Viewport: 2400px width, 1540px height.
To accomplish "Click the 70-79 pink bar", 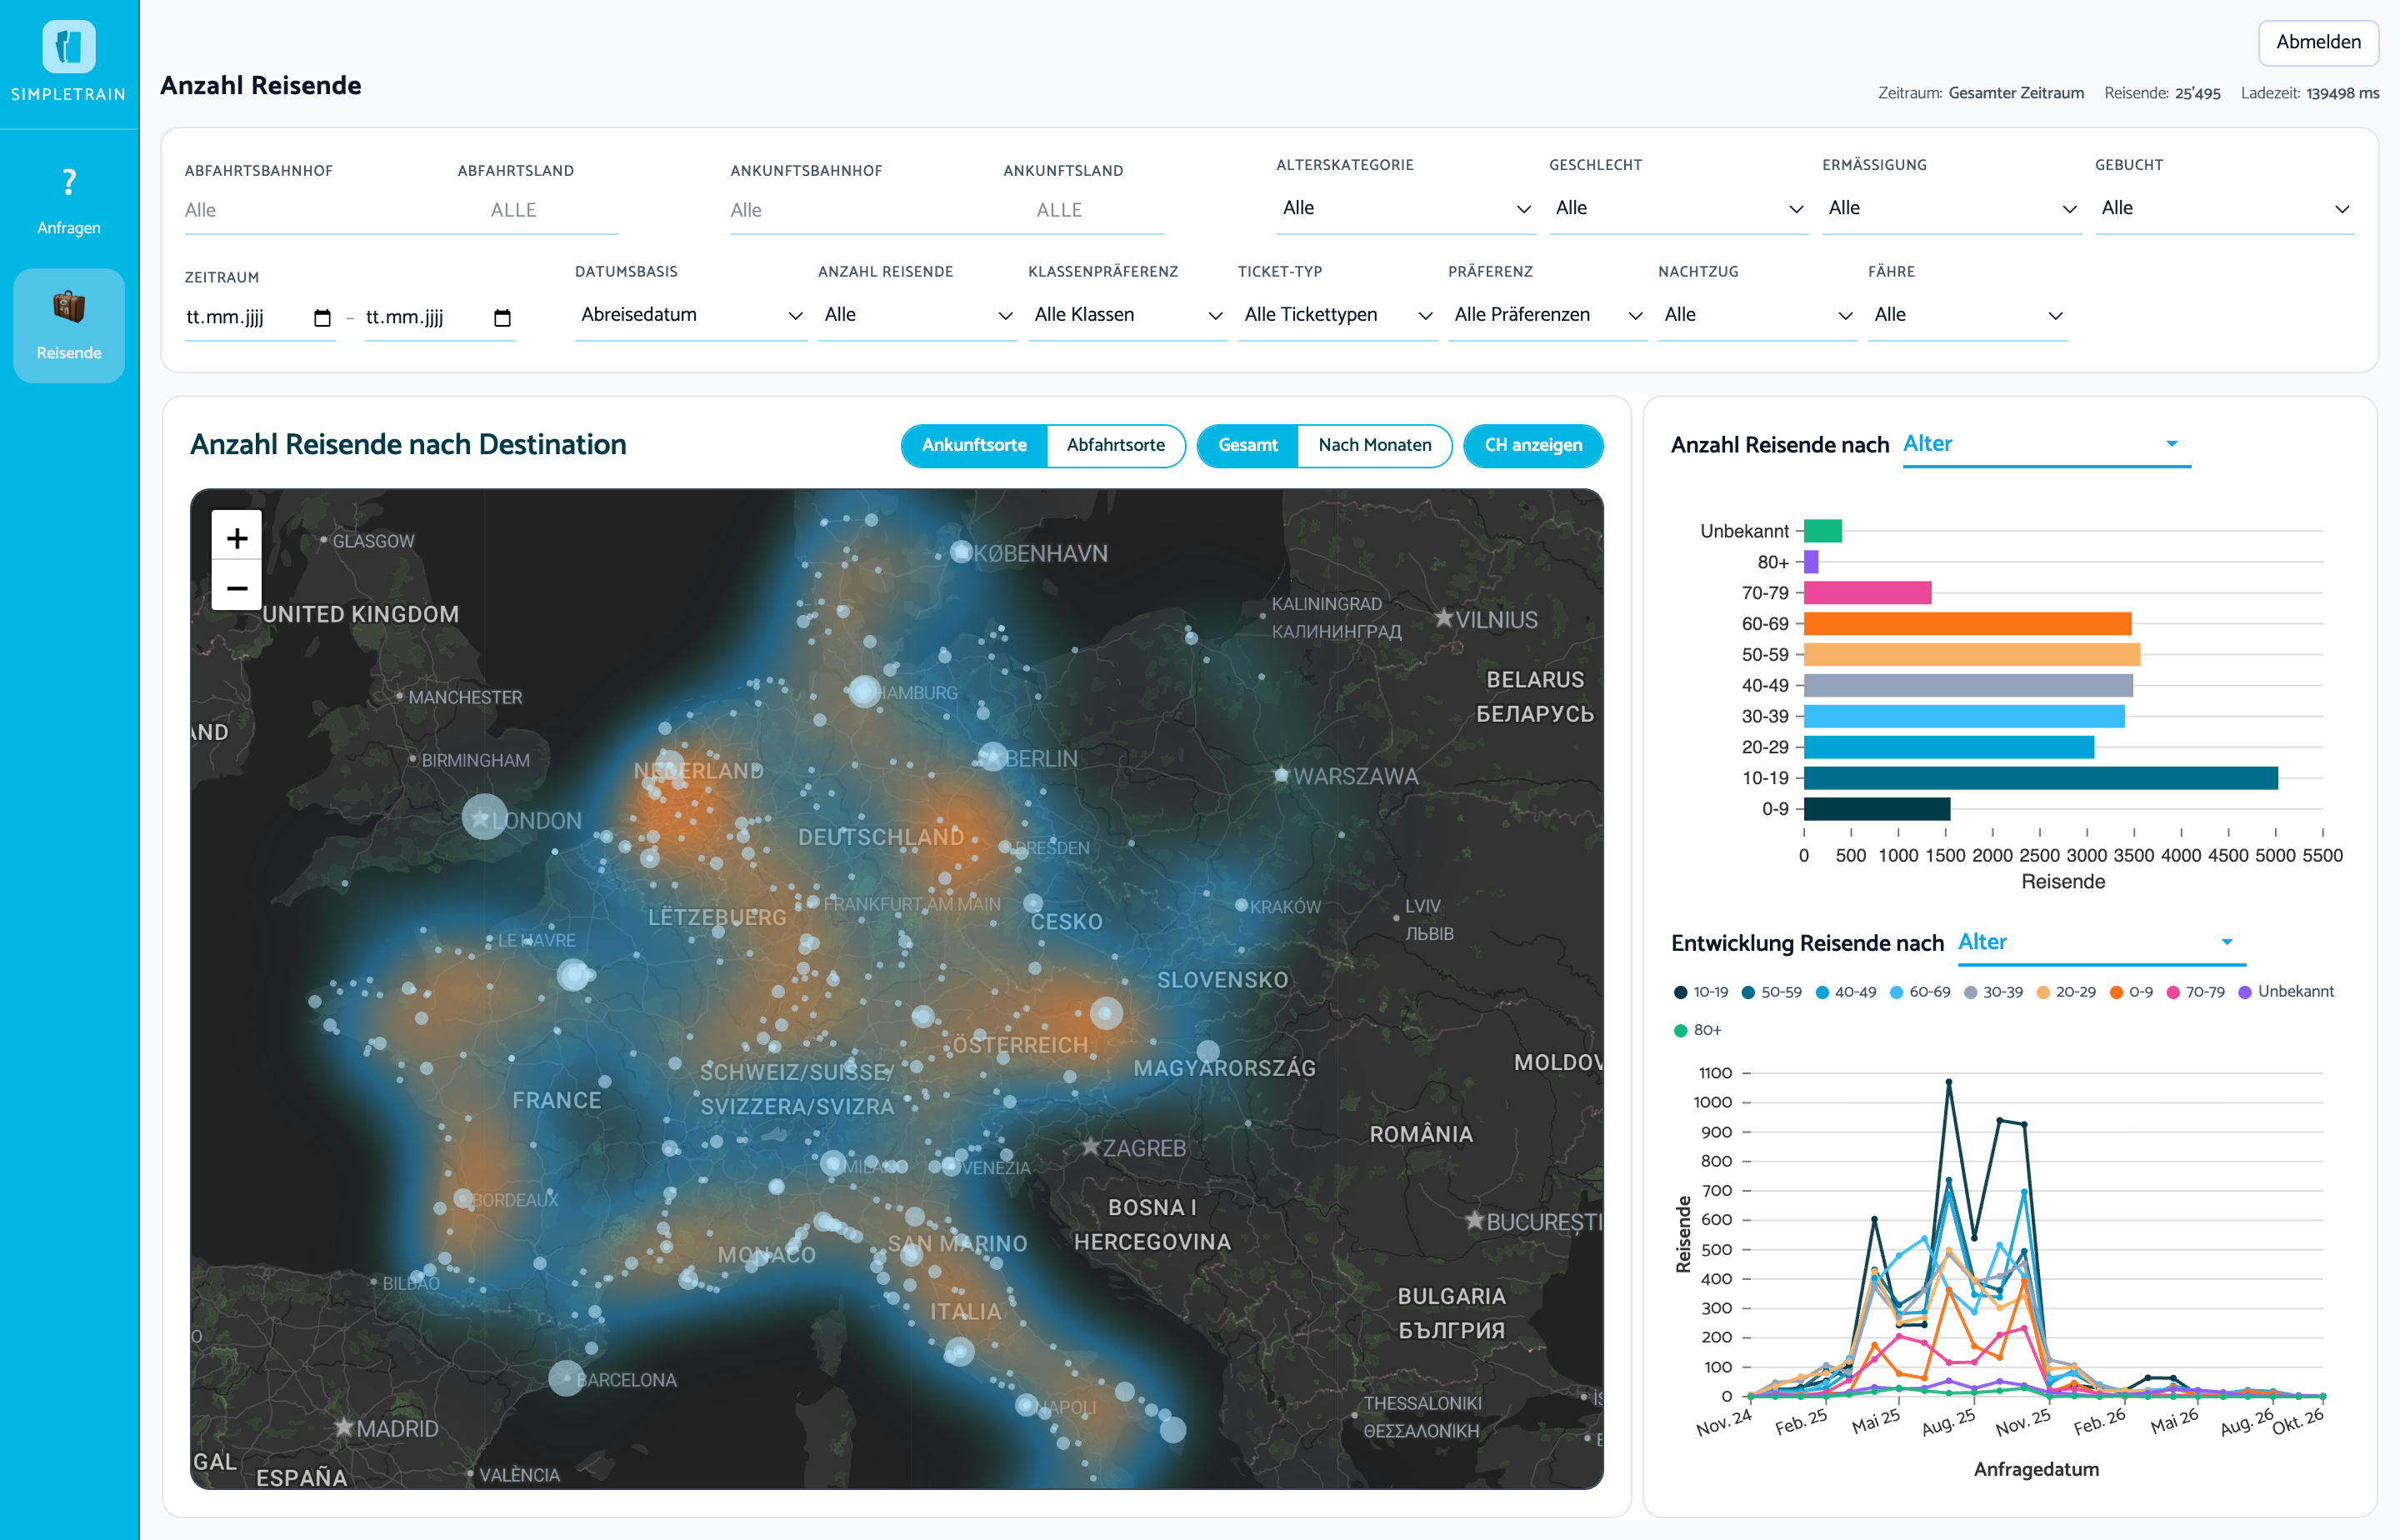I will 1867,593.
